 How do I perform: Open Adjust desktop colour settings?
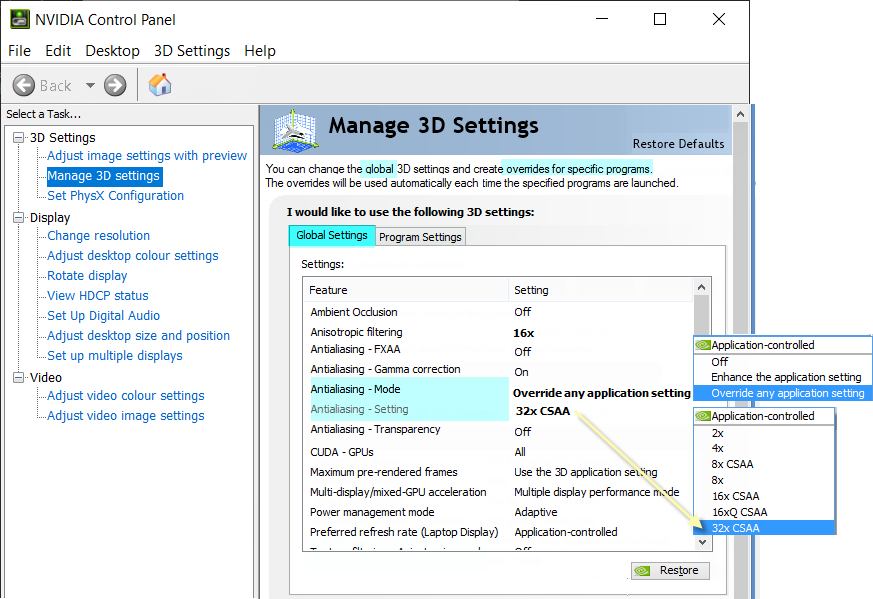[x=132, y=256]
